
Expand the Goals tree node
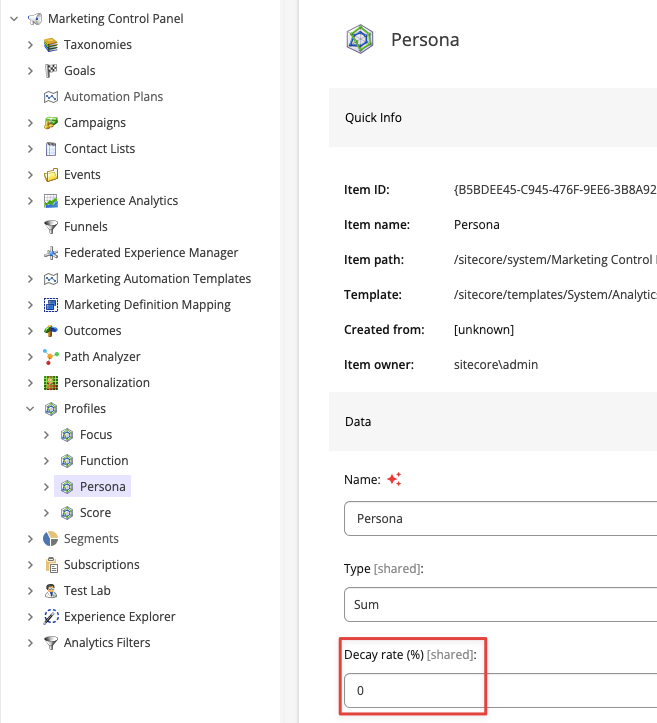click(x=30, y=71)
